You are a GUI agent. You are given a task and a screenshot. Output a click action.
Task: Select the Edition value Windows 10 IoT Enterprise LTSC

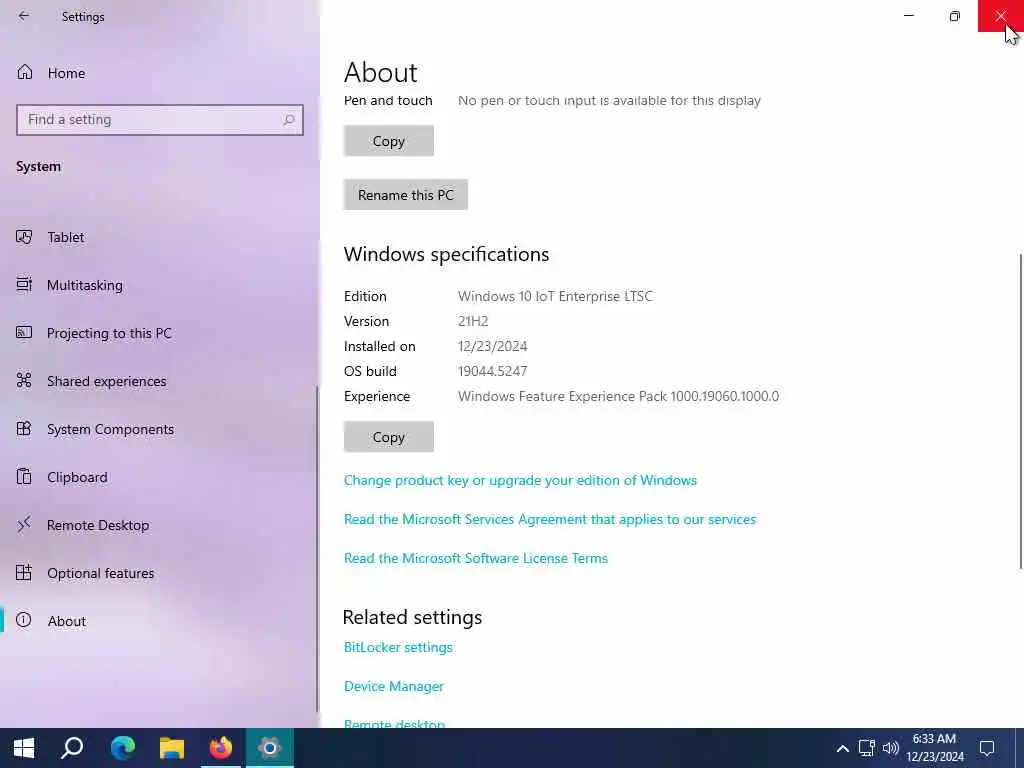555,296
